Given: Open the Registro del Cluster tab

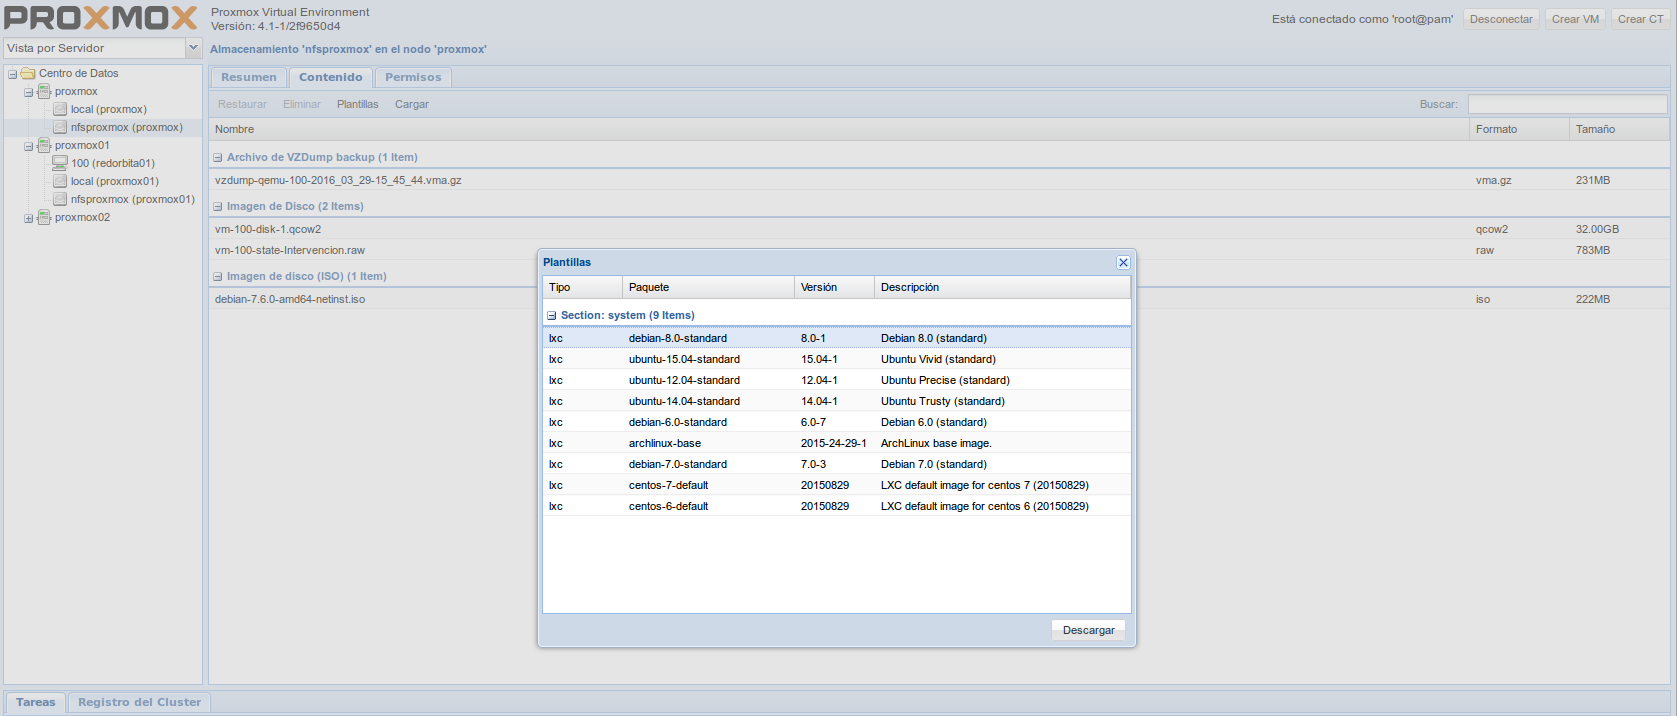Looking at the screenshot, I should (139, 702).
